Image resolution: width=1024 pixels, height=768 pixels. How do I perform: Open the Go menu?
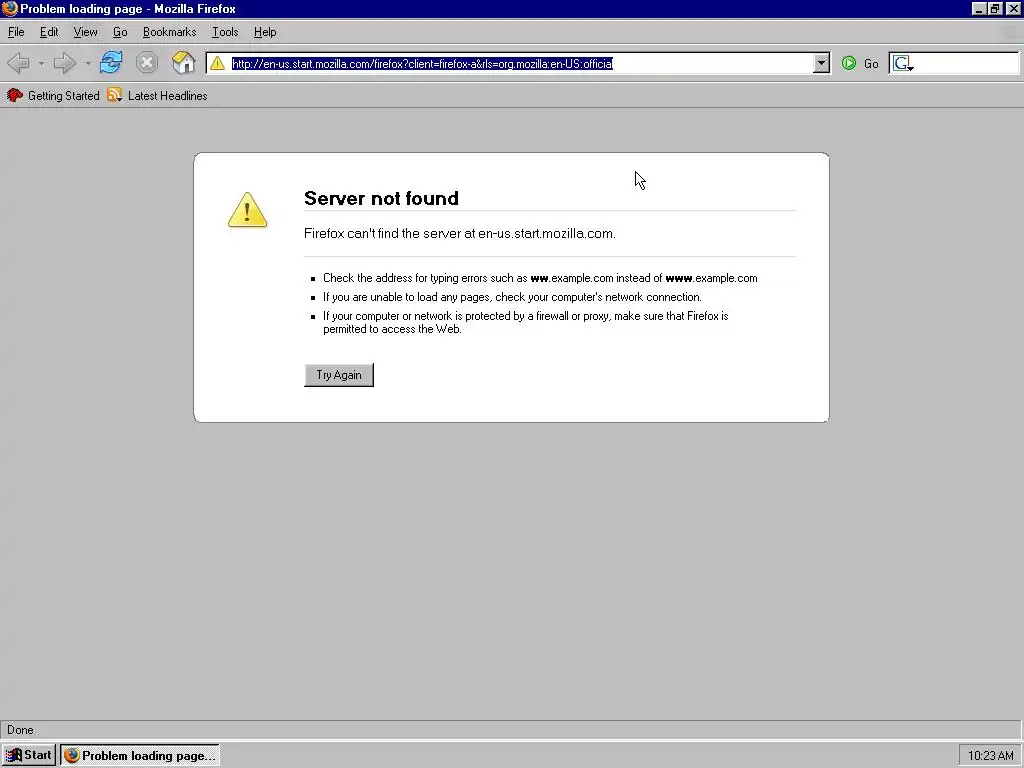pos(120,32)
